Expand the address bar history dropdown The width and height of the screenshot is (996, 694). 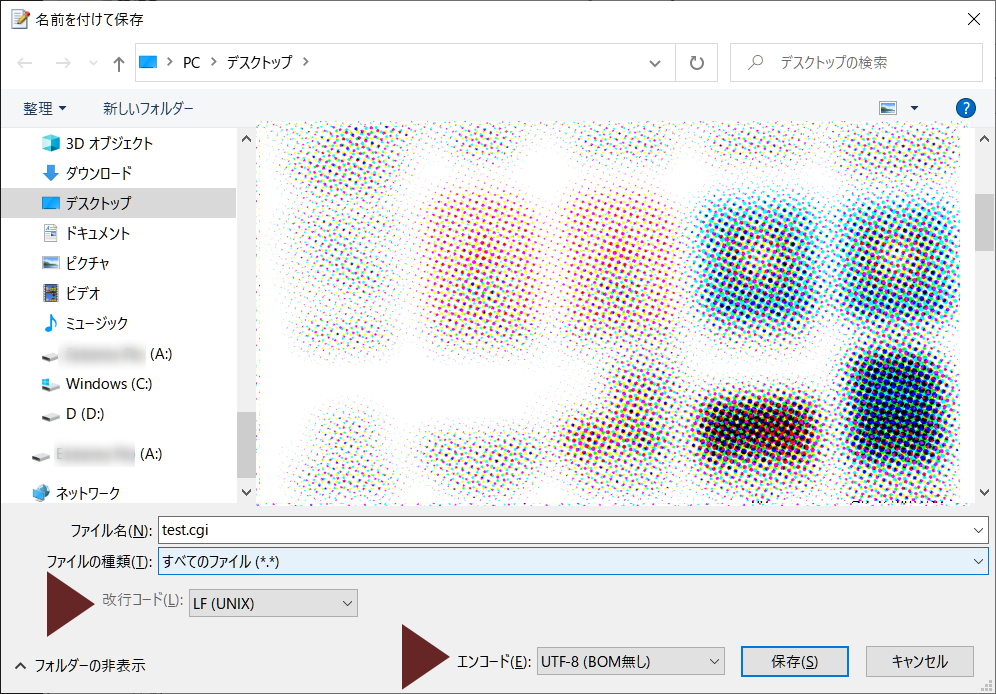(x=655, y=63)
